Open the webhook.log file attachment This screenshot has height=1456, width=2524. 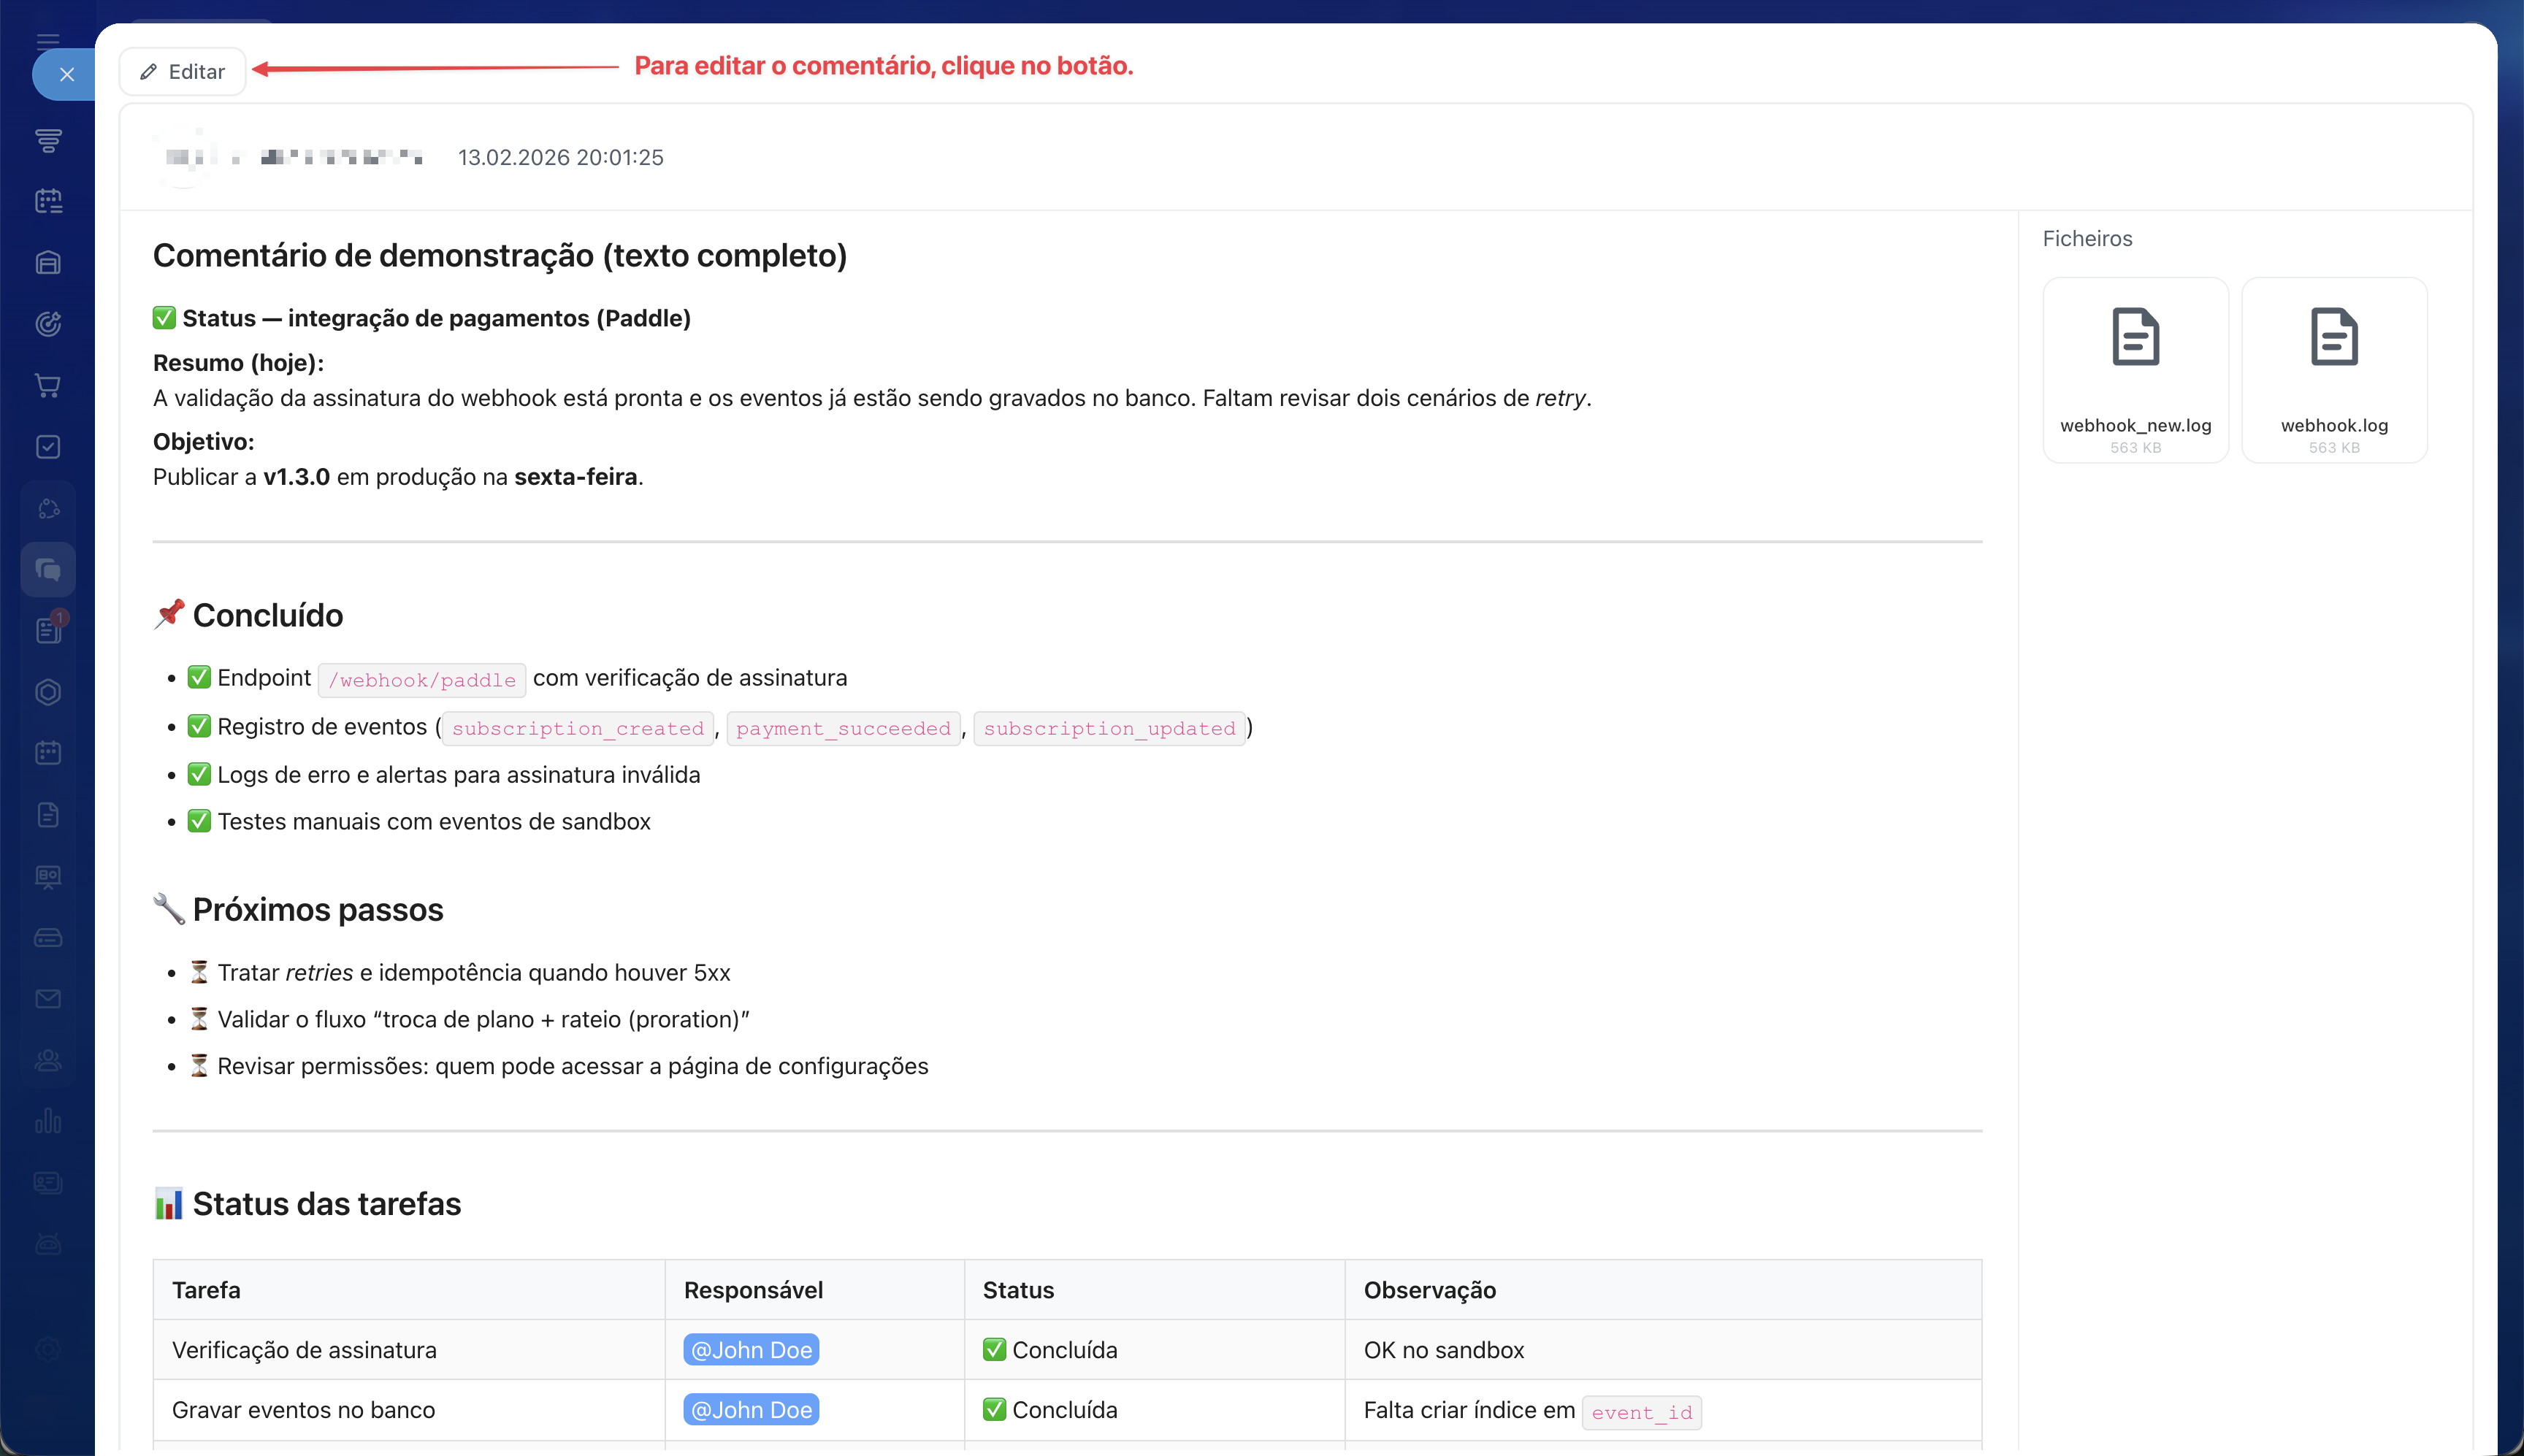(2333, 370)
